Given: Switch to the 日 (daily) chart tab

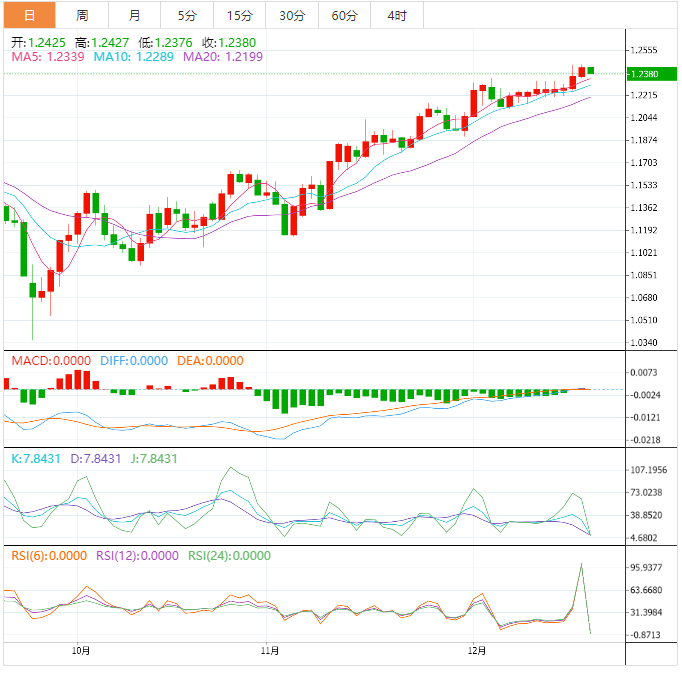Looking at the screenshot, I should pyautogui.click(x=29, y=15).
